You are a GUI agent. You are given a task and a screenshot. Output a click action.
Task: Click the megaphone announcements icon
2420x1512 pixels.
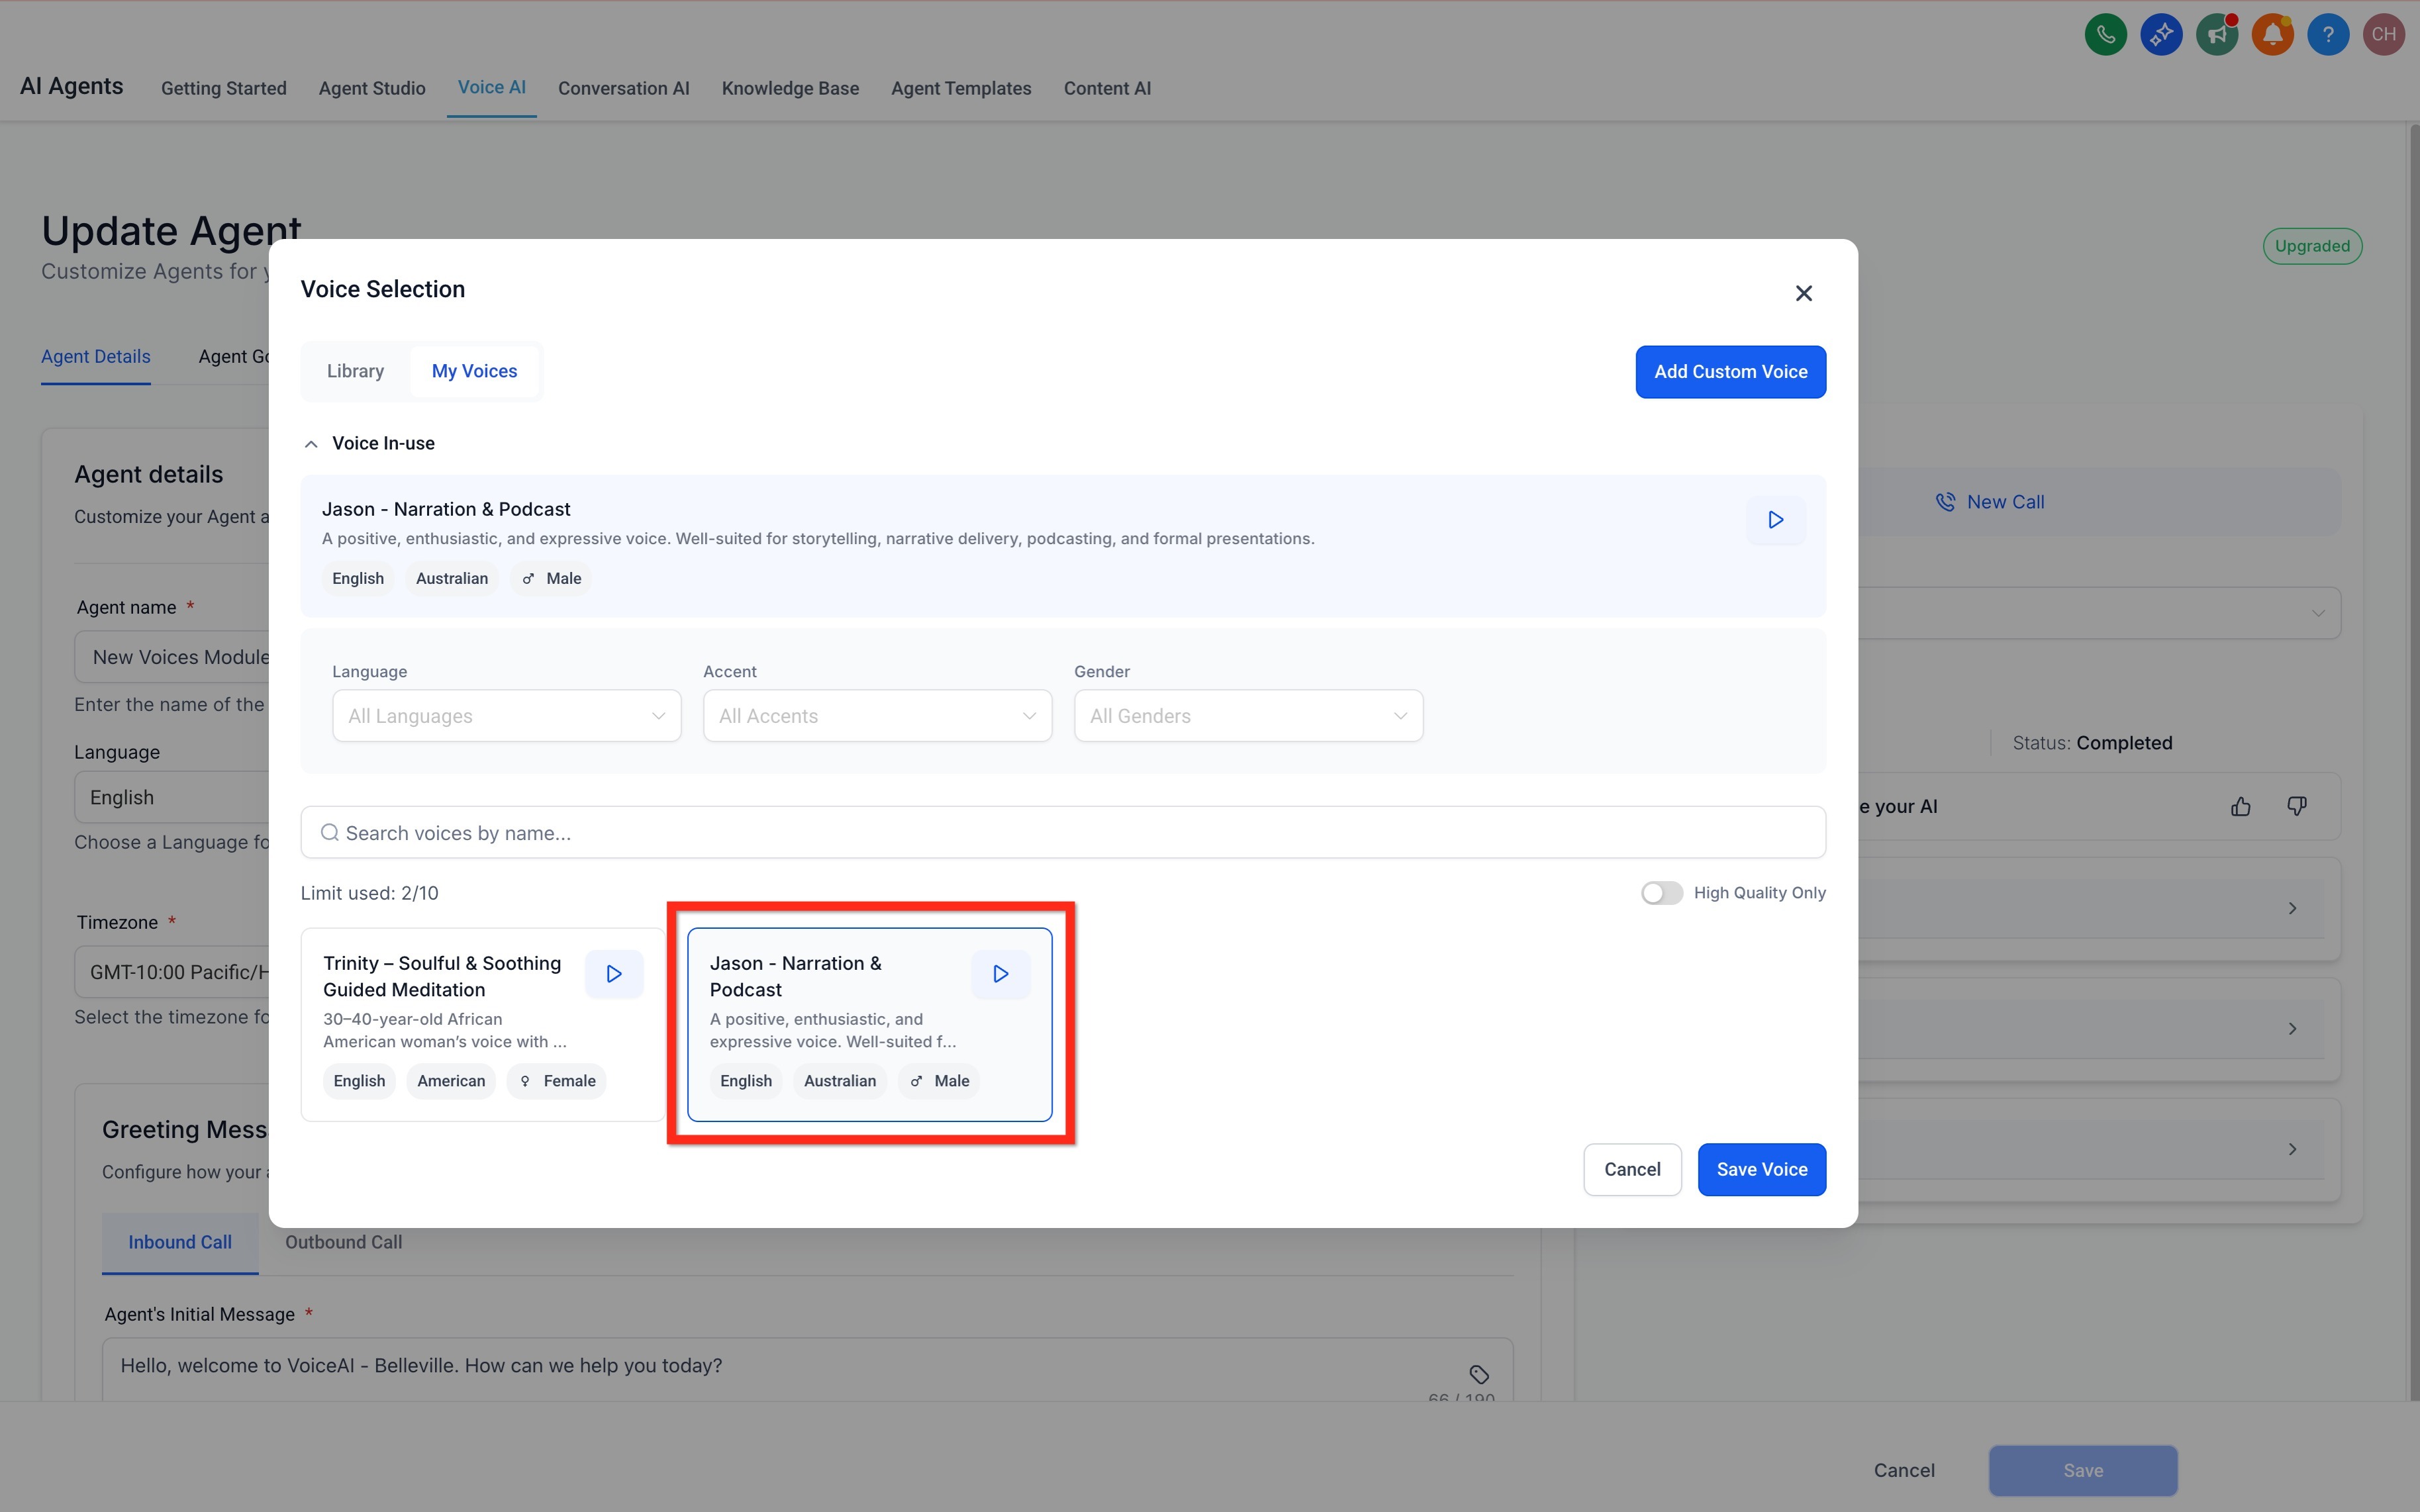[x=2216, y=35]
